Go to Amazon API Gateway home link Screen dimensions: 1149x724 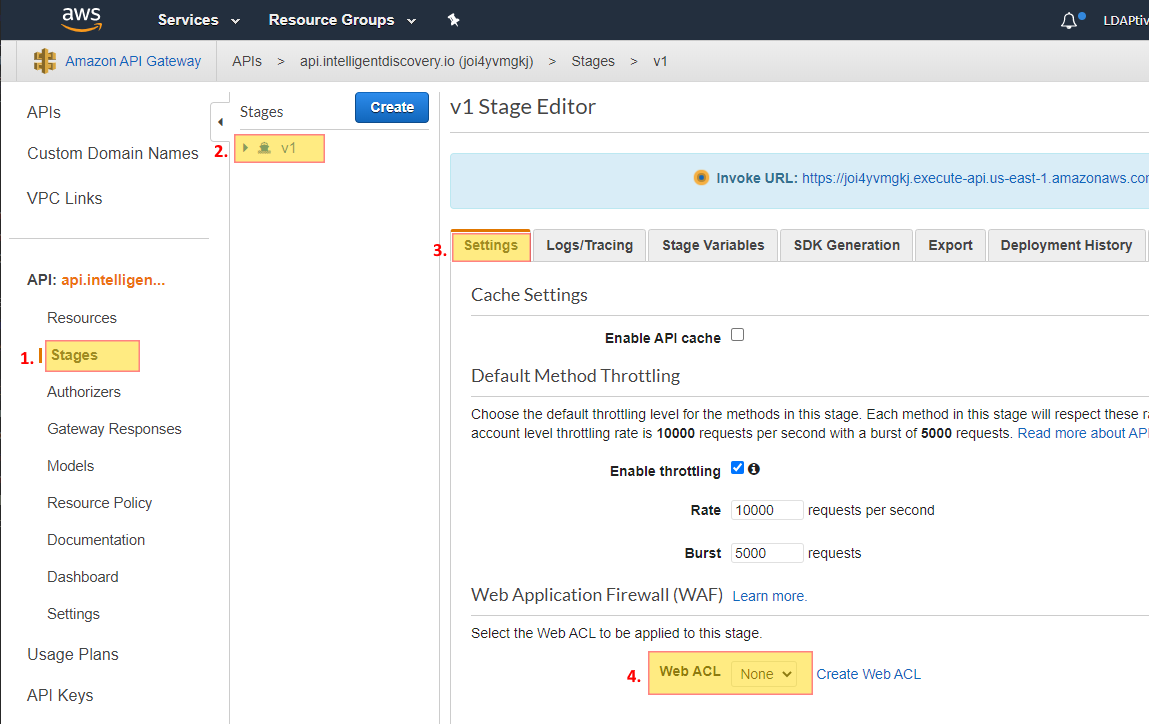pos(133,61)
